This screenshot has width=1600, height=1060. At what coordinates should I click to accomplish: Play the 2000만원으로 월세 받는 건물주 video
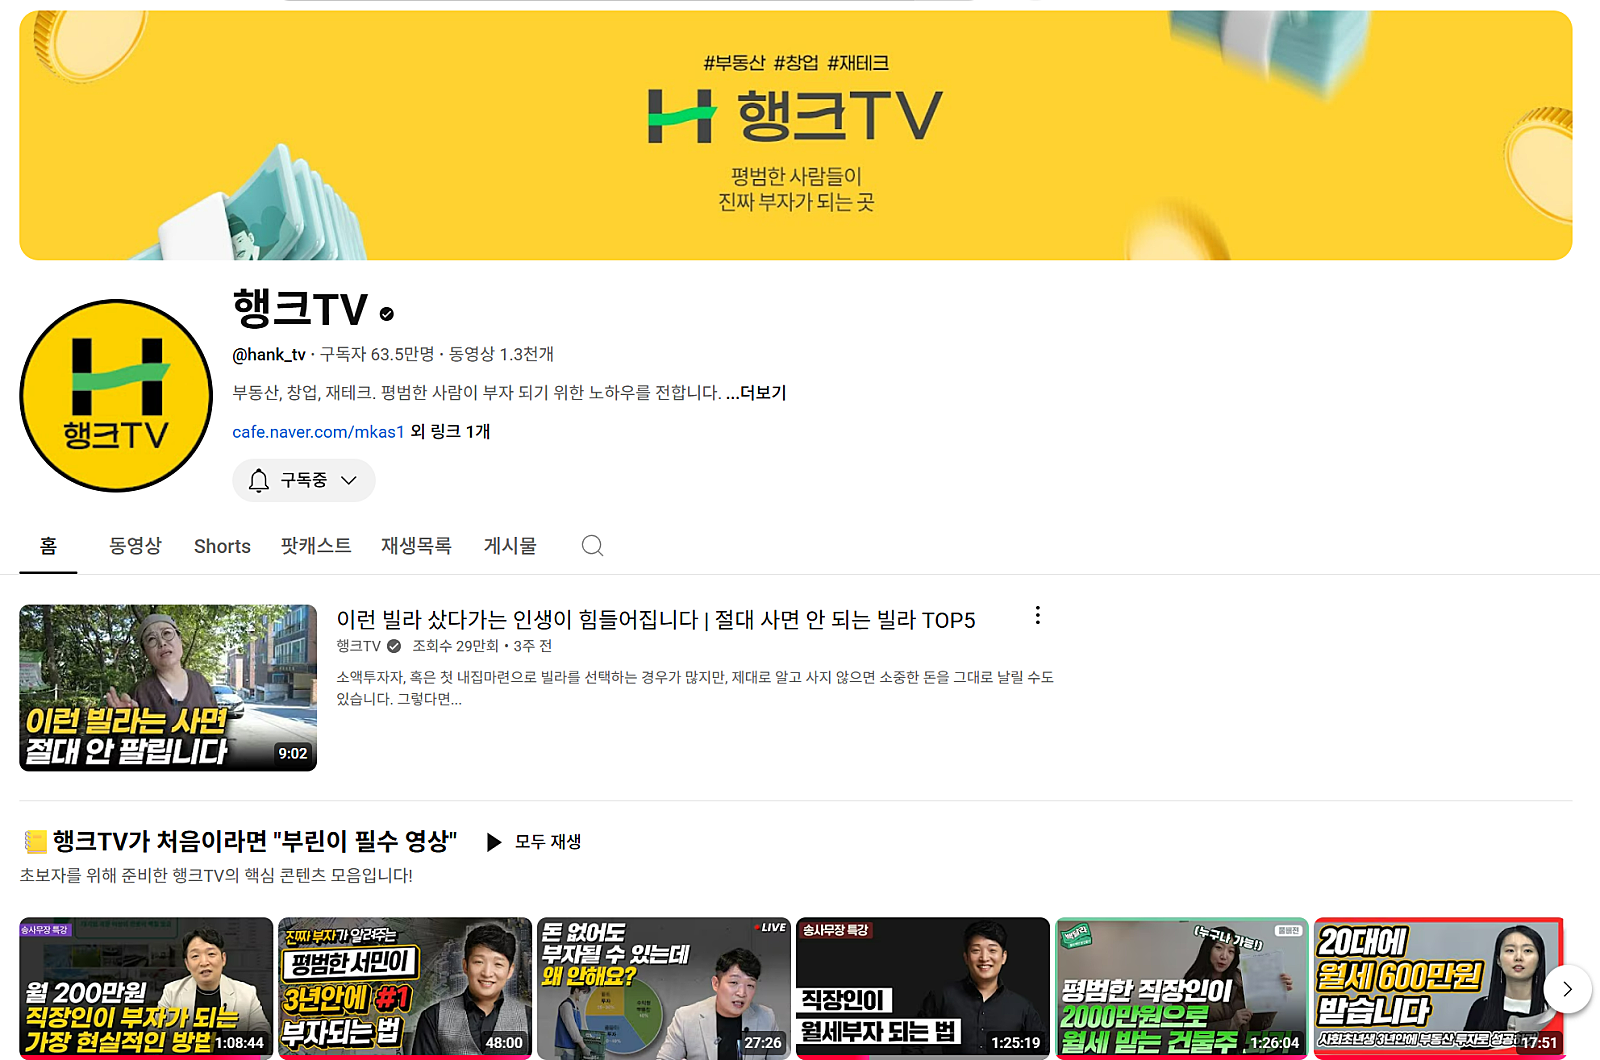click(x=1182, y=987)
